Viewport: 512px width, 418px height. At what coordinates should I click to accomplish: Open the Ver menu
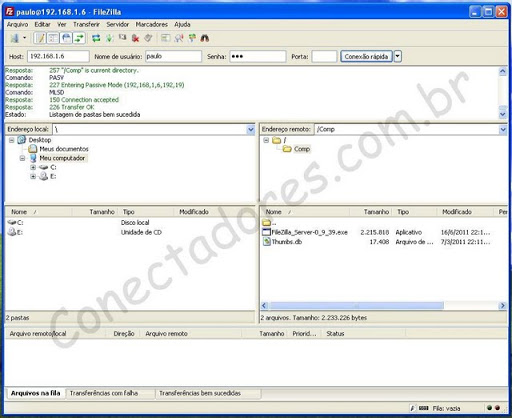point(62,24)
